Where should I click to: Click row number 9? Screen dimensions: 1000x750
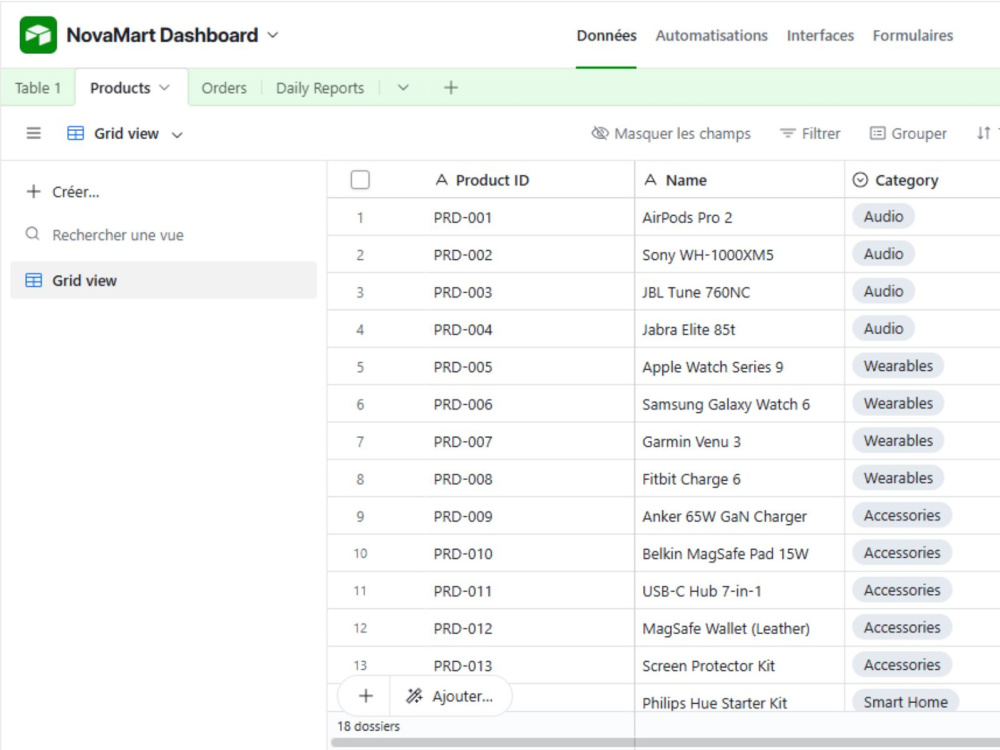[360, 516]
